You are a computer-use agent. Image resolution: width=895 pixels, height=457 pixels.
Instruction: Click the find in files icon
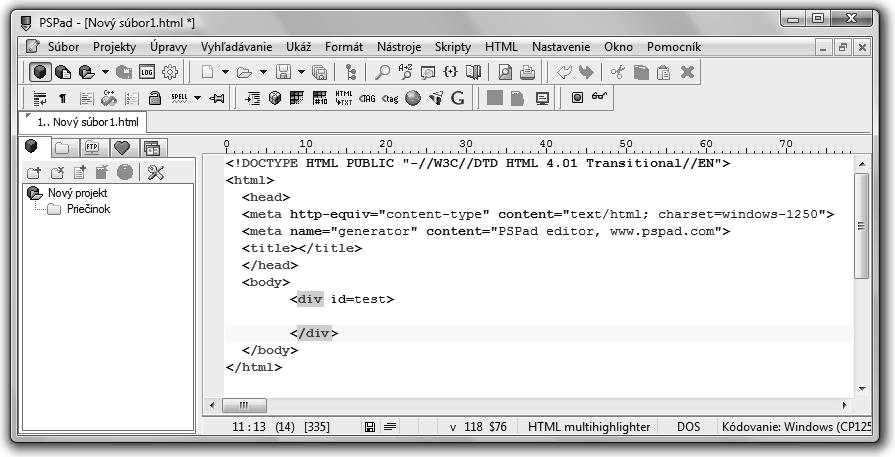pos(428,72)
